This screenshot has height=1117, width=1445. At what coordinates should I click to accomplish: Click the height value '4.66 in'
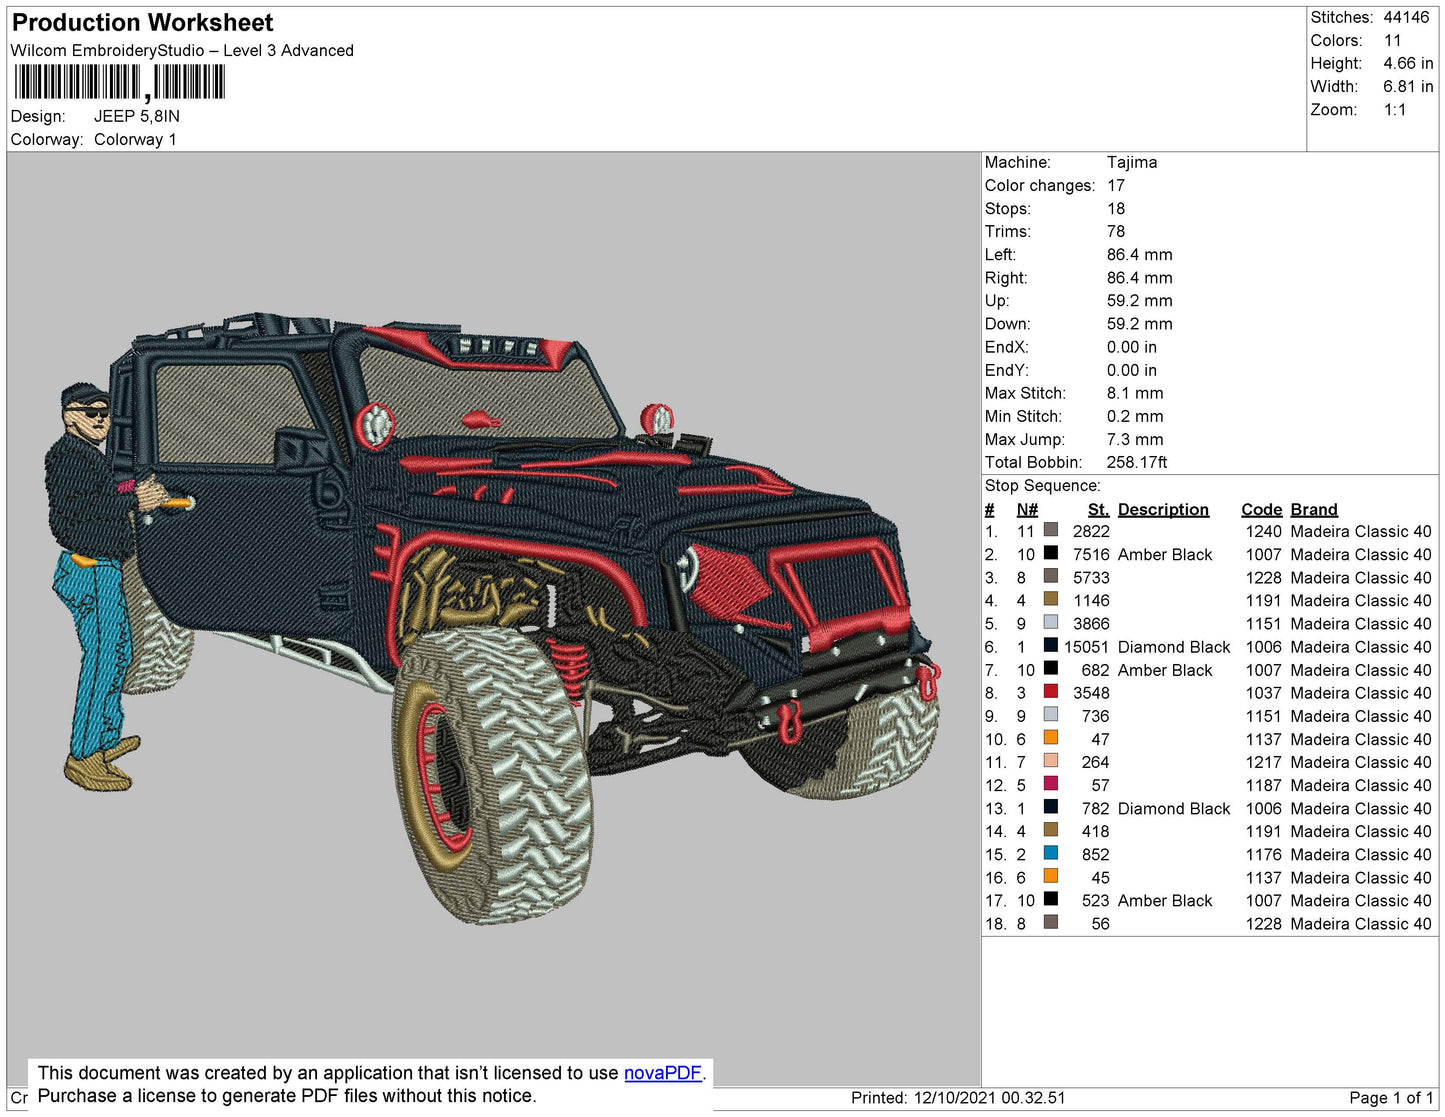[1408, 63]
